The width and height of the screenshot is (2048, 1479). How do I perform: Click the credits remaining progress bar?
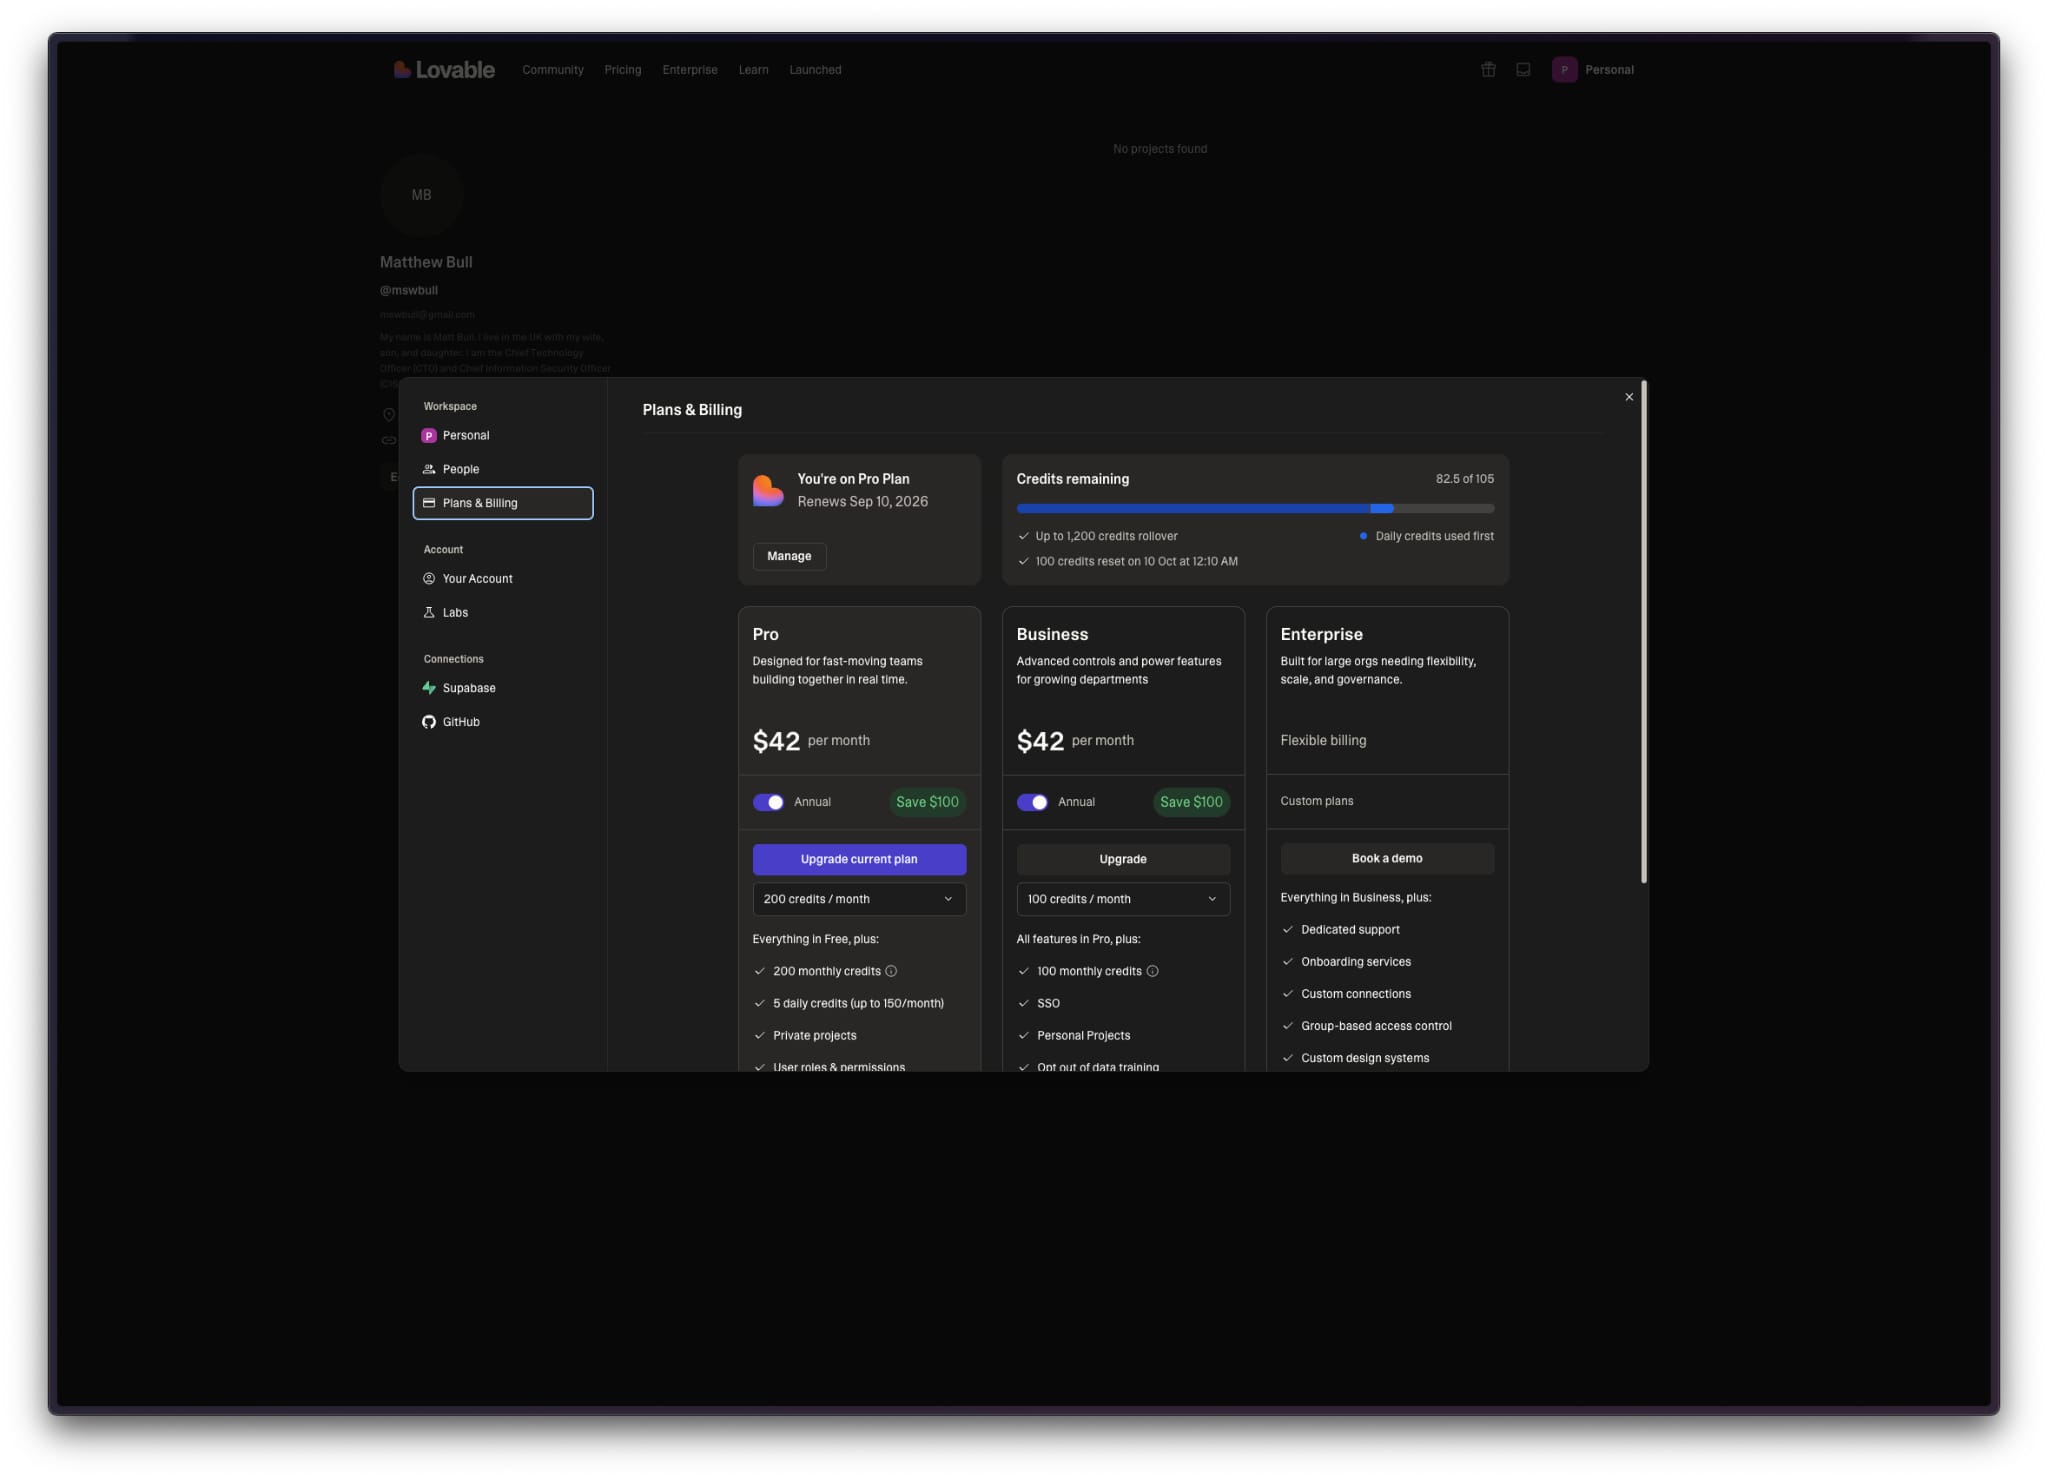coord(1255,508)
